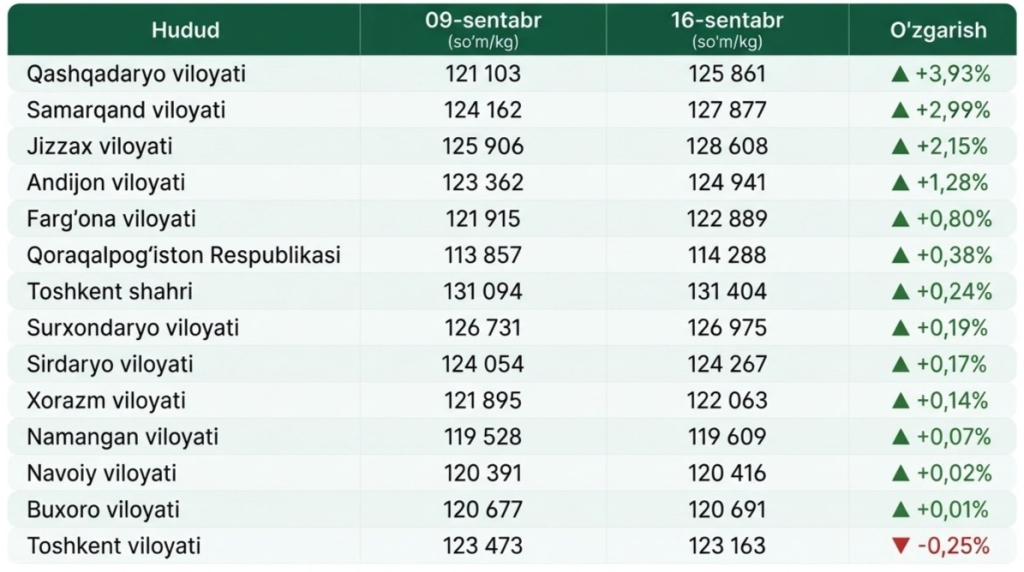Click the 16-sentabr column header

(x=727, y=30)
